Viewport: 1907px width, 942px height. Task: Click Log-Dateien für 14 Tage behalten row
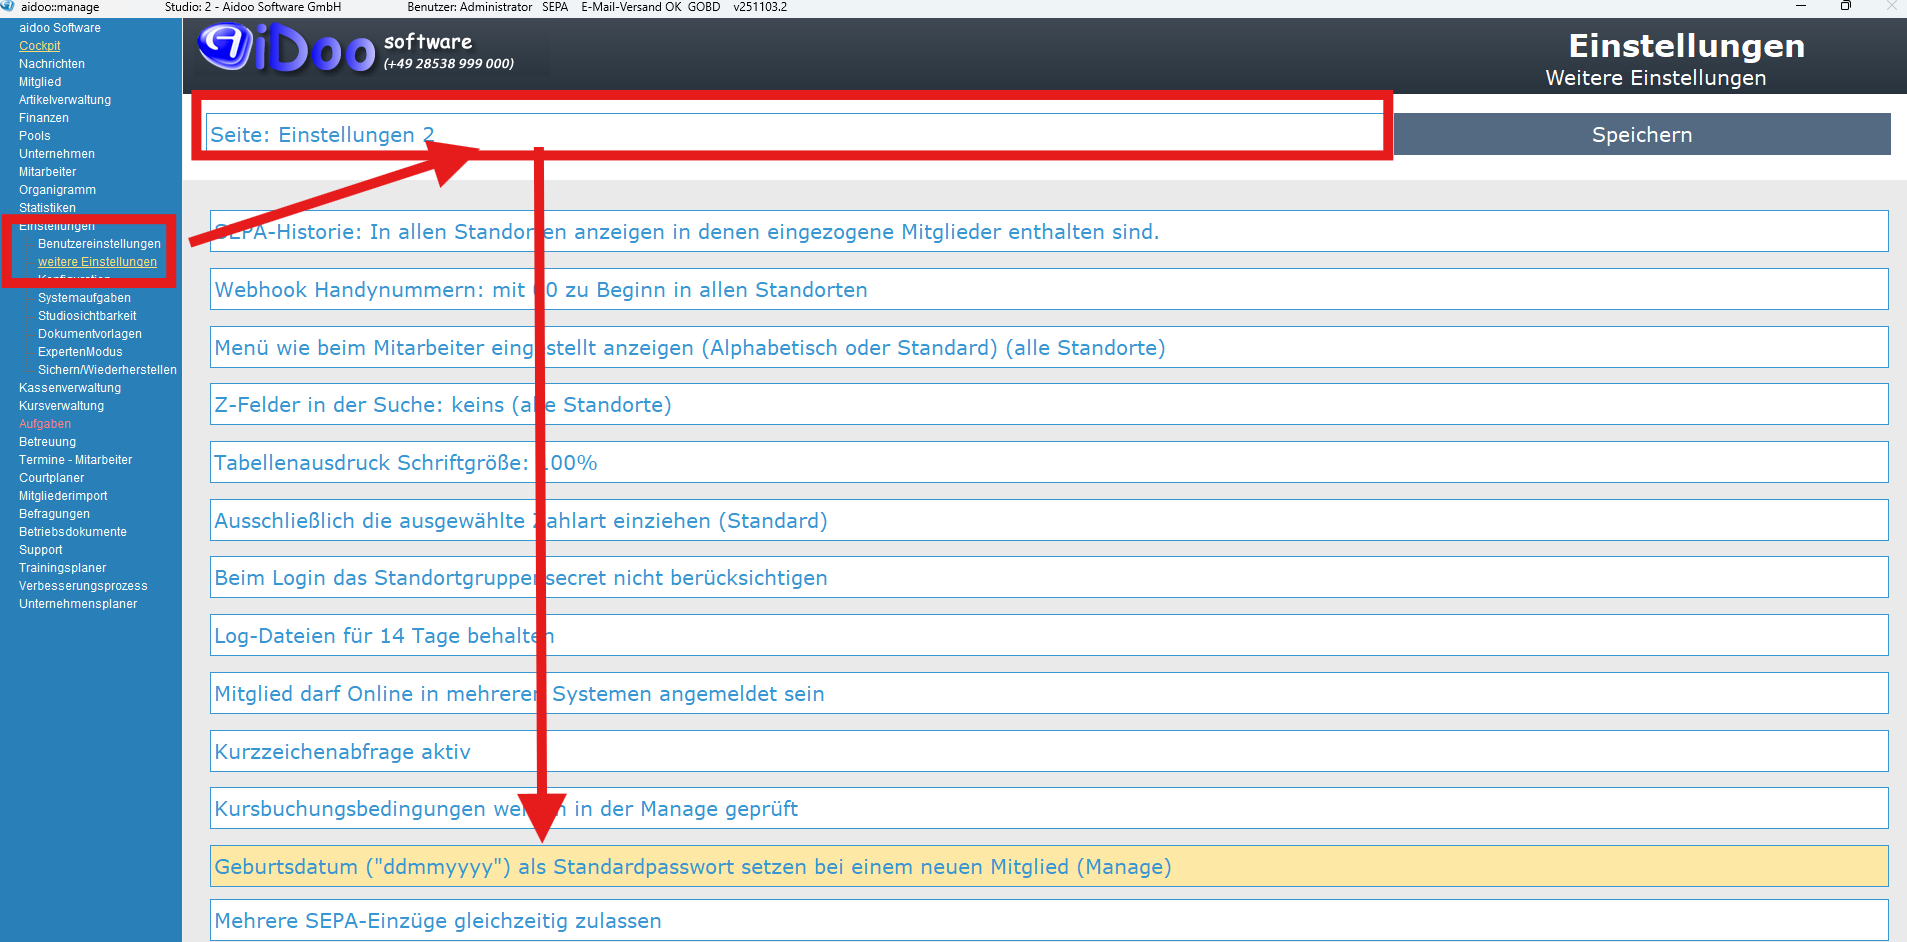pyautogui.click(x=1048, y=636)
